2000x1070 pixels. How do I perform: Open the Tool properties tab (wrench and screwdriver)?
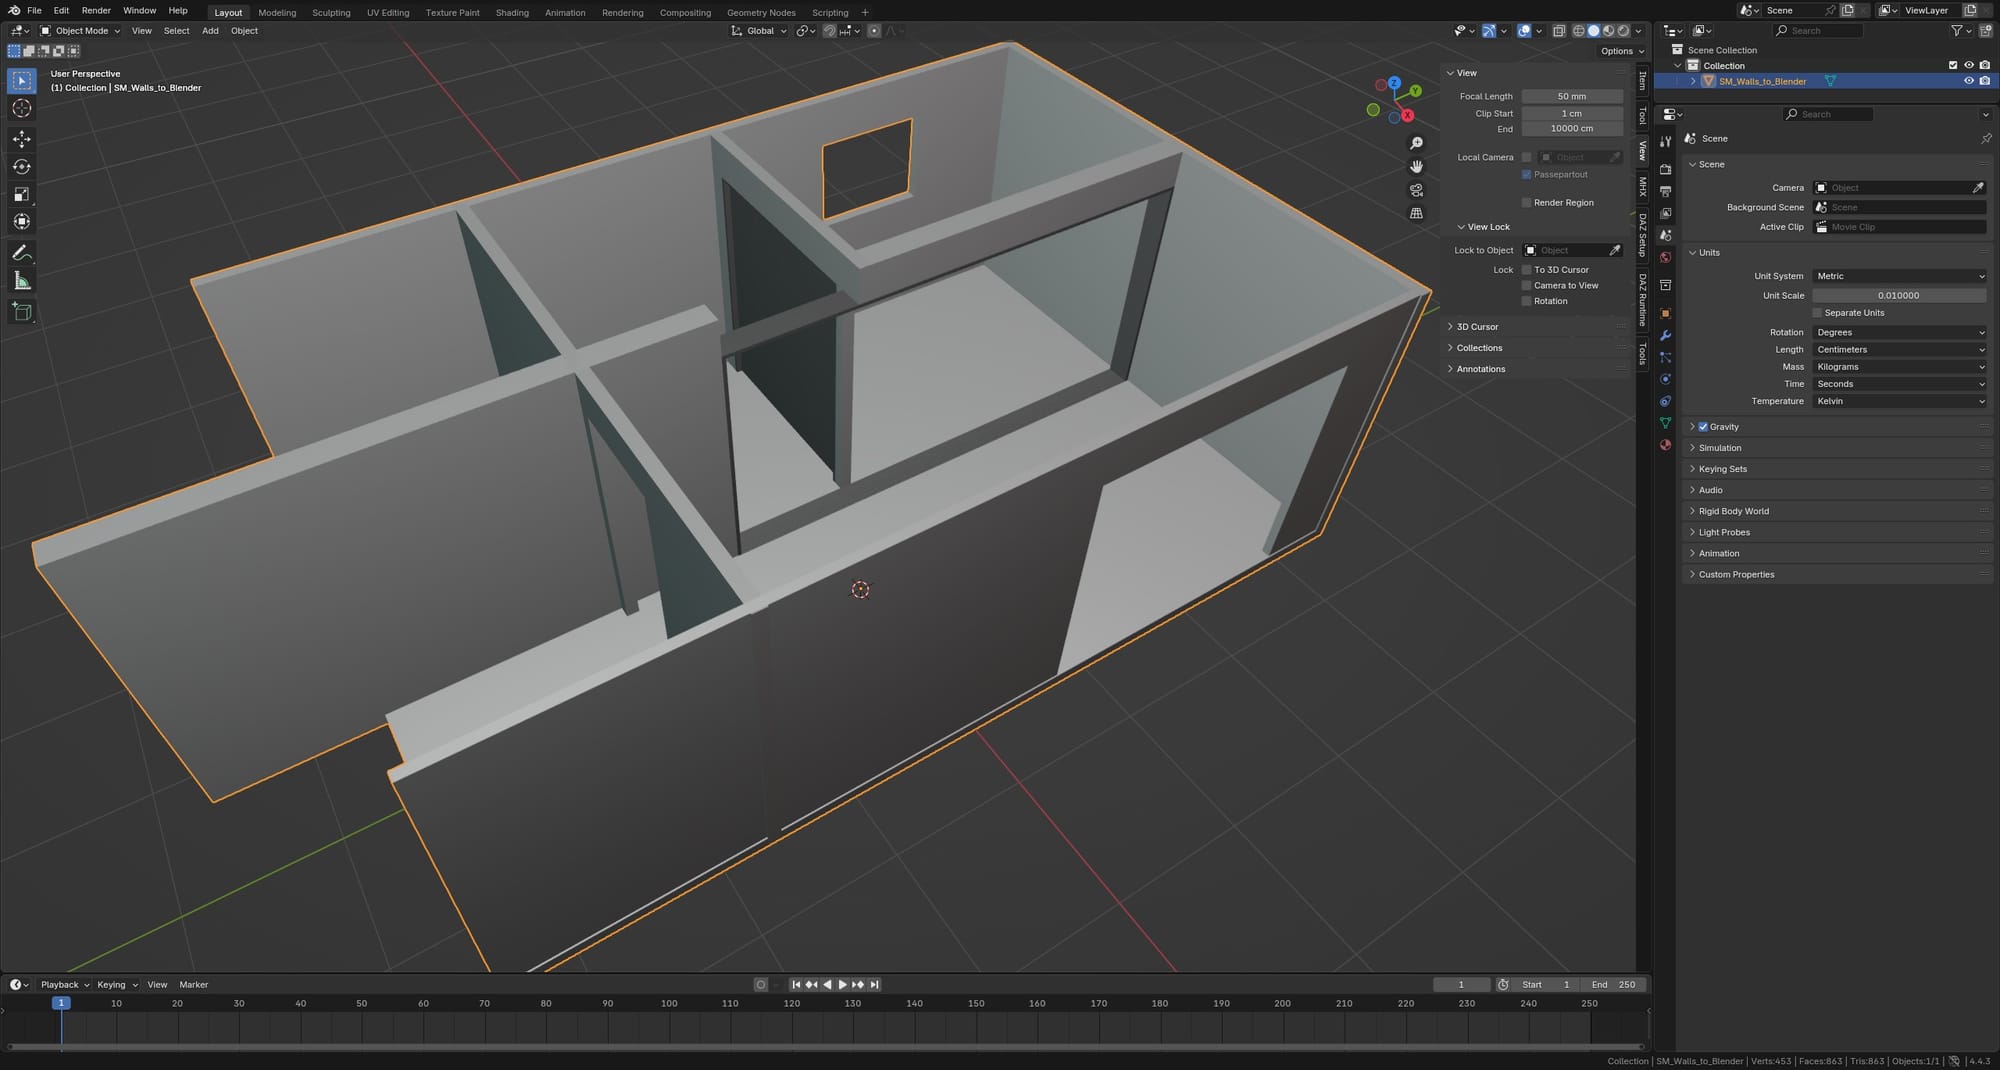[x=1665, y=141]
